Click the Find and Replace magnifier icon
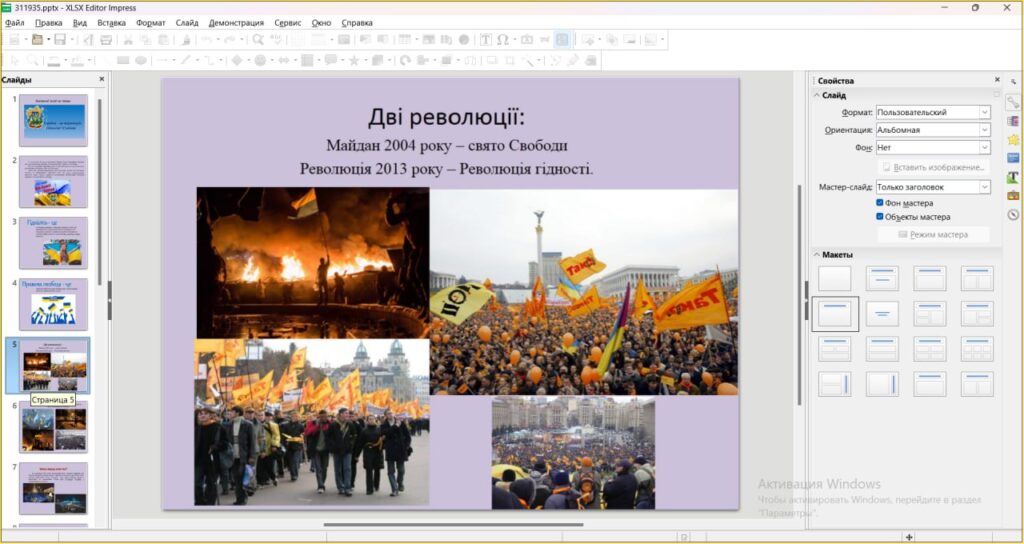This screenshot has height=544, width=1024. click(x=258, y=40)
